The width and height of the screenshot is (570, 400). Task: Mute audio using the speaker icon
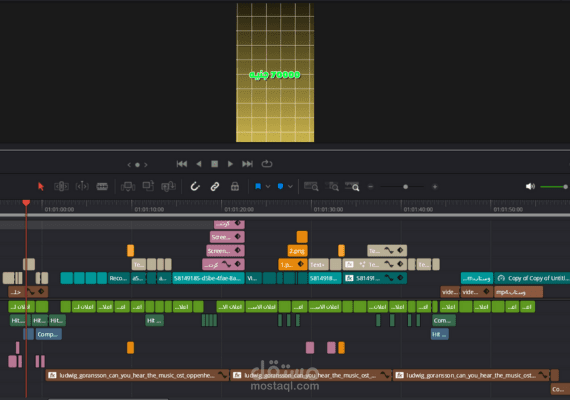(530, 187)
